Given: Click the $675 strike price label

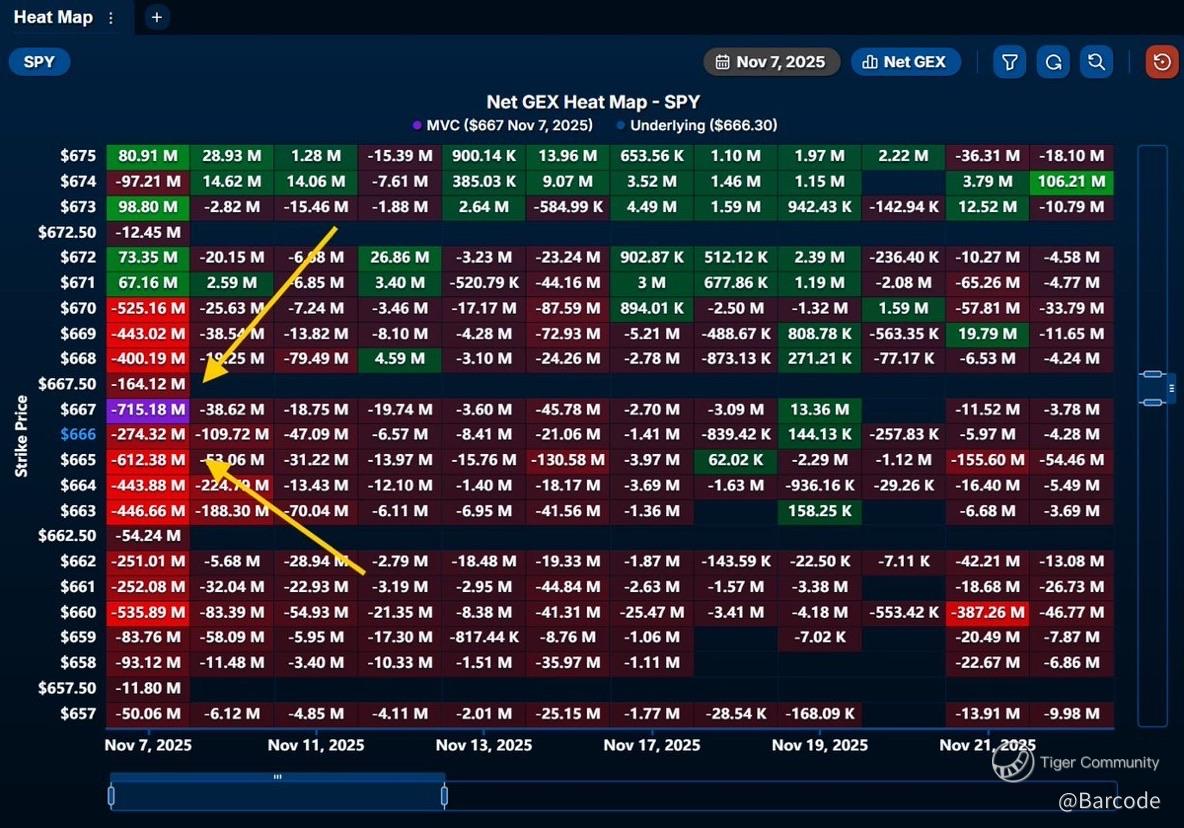Looking at the screenshot, I should click(x=78, y=155).
